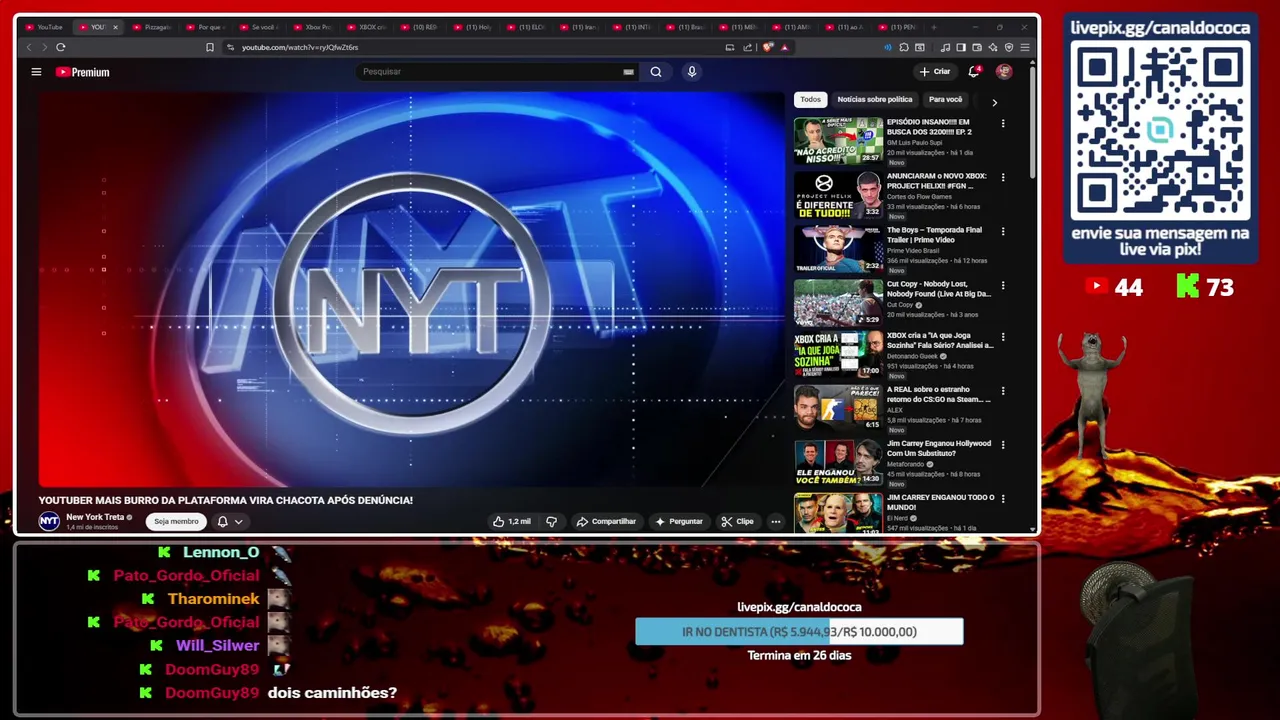Close the active YouTube browser tab

(115, 27)
